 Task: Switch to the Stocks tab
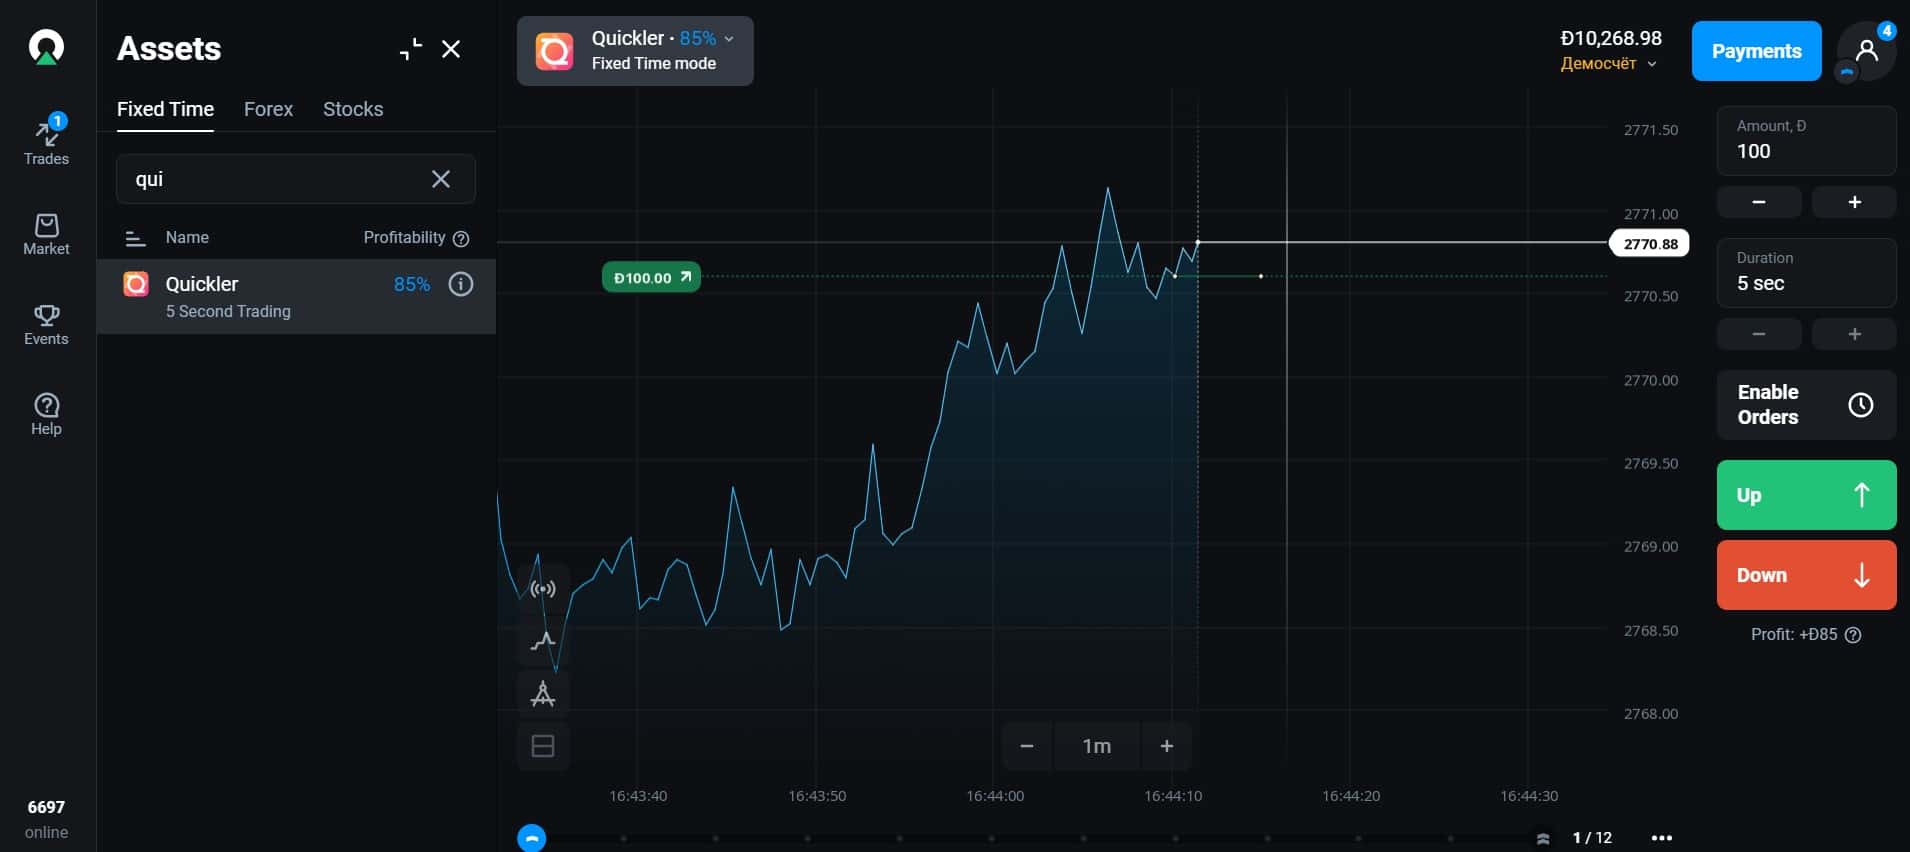click(353, 109)
